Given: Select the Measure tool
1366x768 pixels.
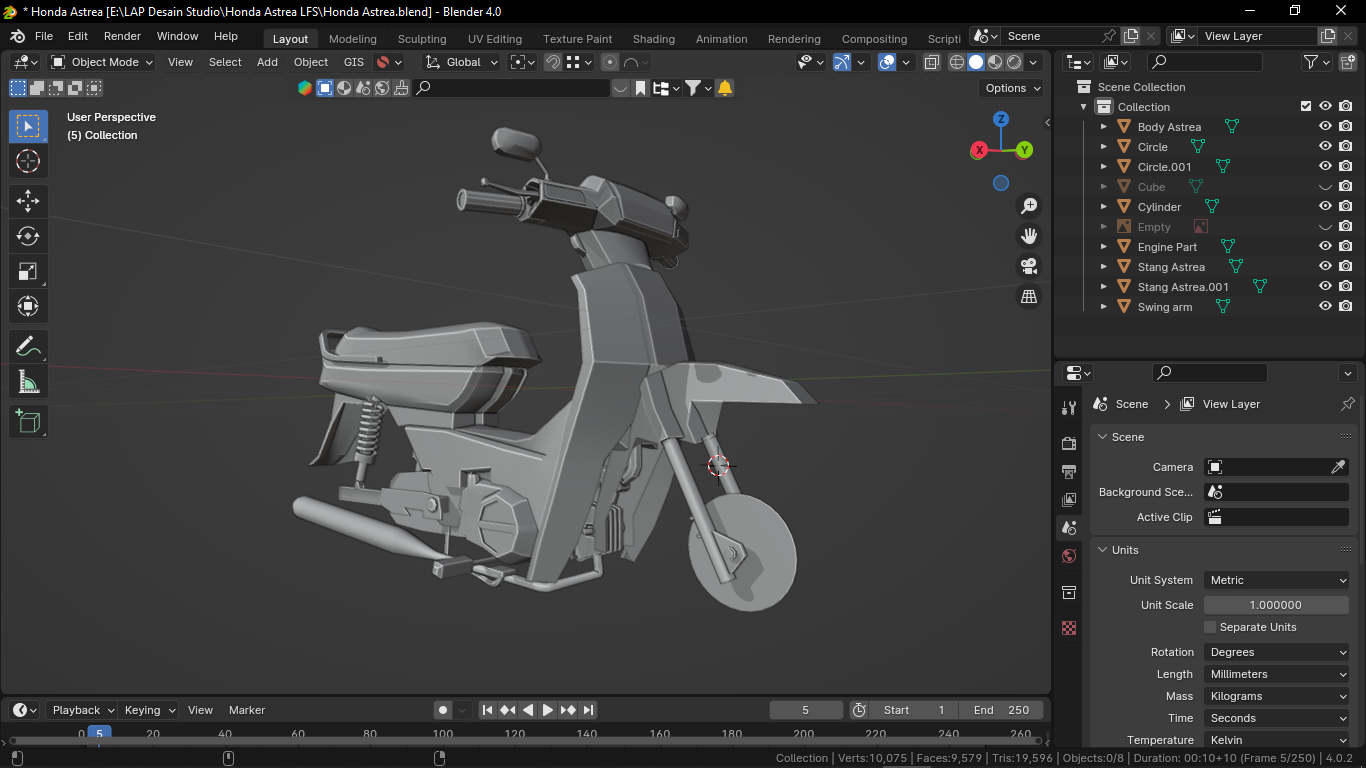Looking at the screenshot, I should 28,382.
